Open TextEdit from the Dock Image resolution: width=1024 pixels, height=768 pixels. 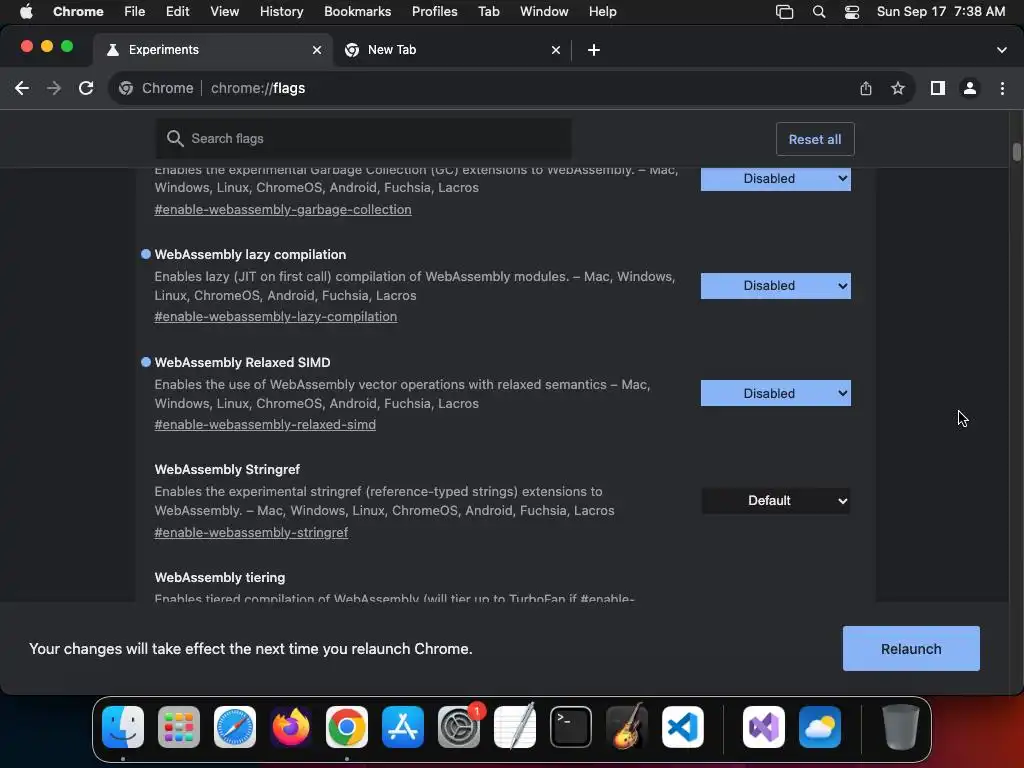click(x=515, y=727)
